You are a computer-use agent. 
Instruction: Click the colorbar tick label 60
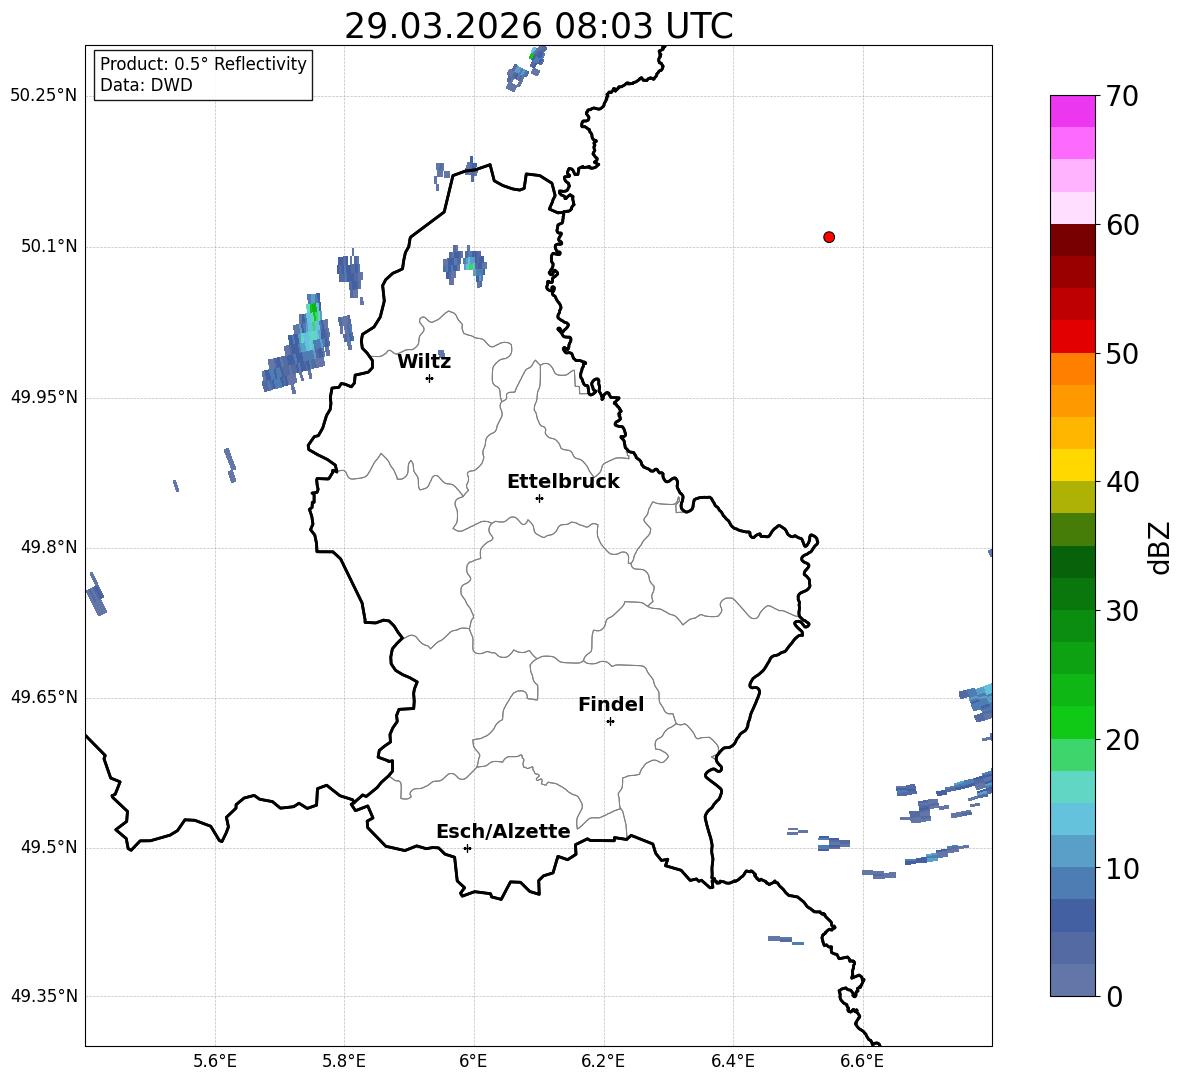1122,225
